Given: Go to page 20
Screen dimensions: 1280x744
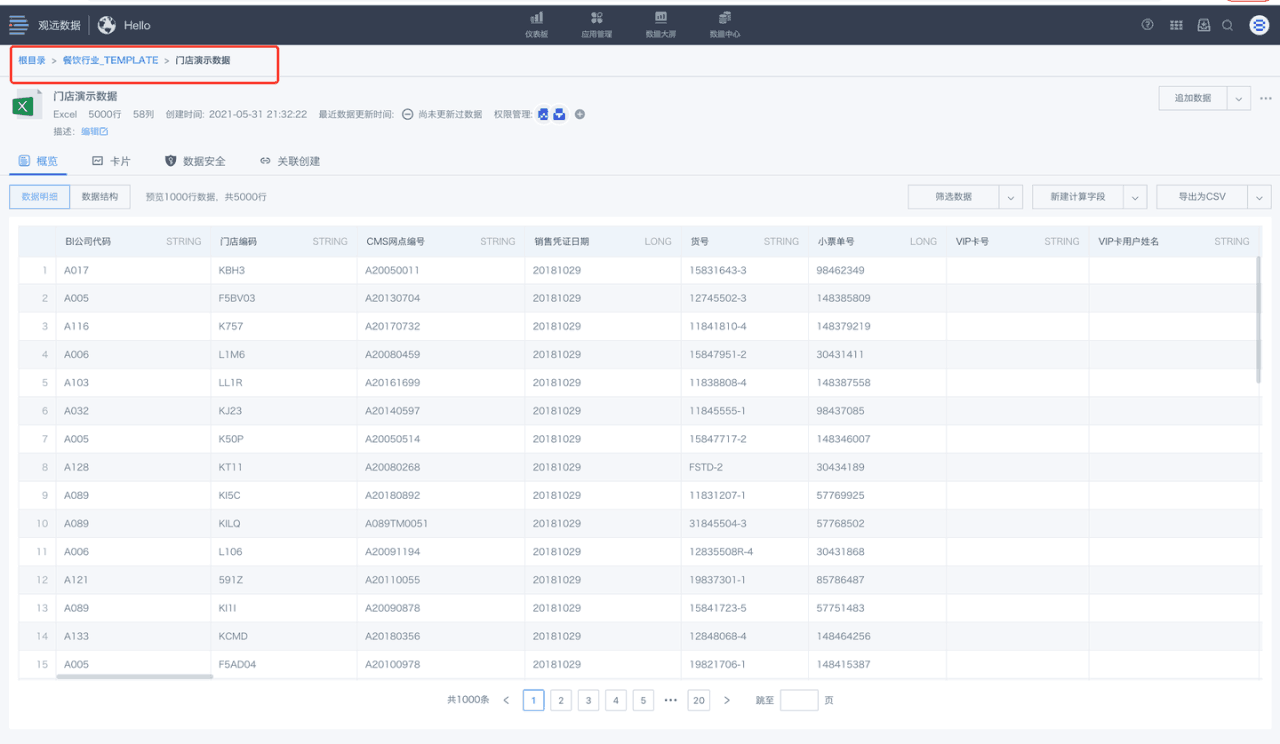Looking at the screenshot, I should (699, 700).
